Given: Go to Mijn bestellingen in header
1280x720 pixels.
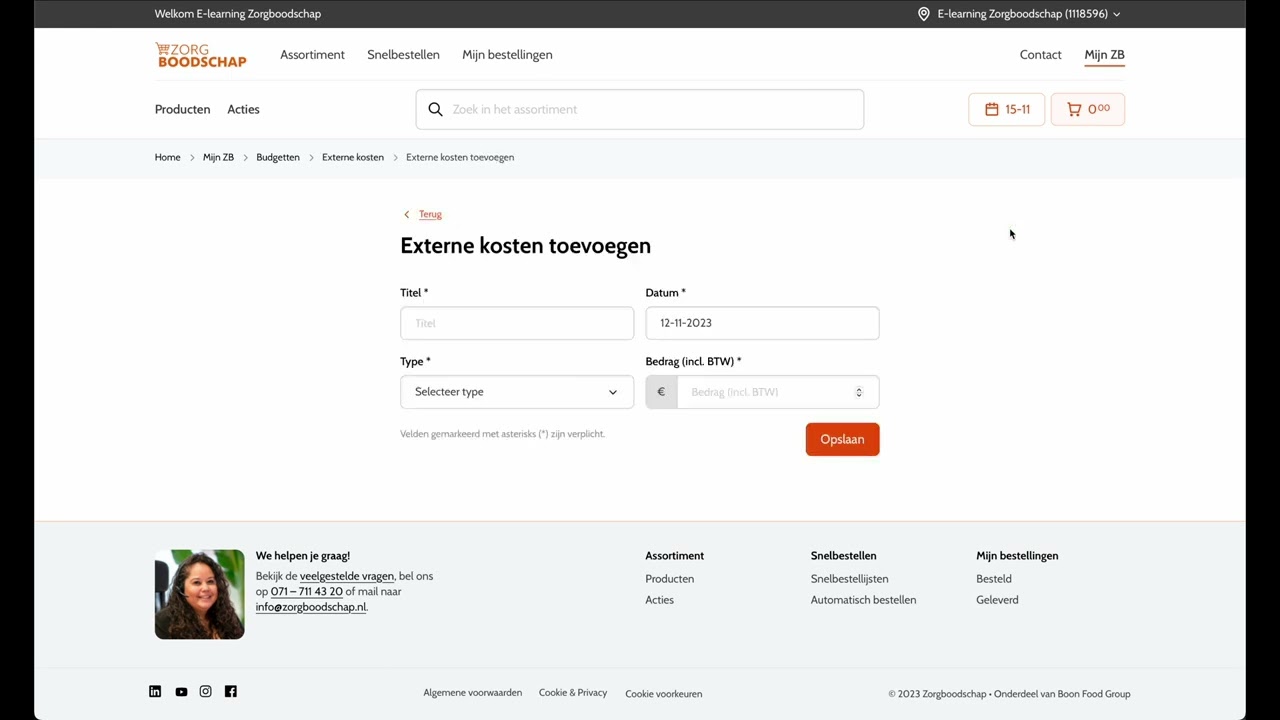Looking at the screenshot, I should [x=507, y=55].
